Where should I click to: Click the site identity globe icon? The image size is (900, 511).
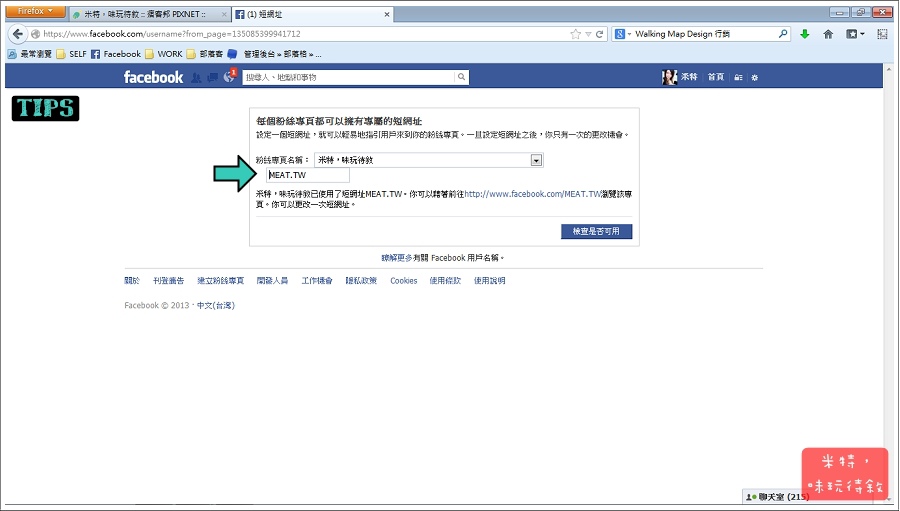click(x=35, y=34)
